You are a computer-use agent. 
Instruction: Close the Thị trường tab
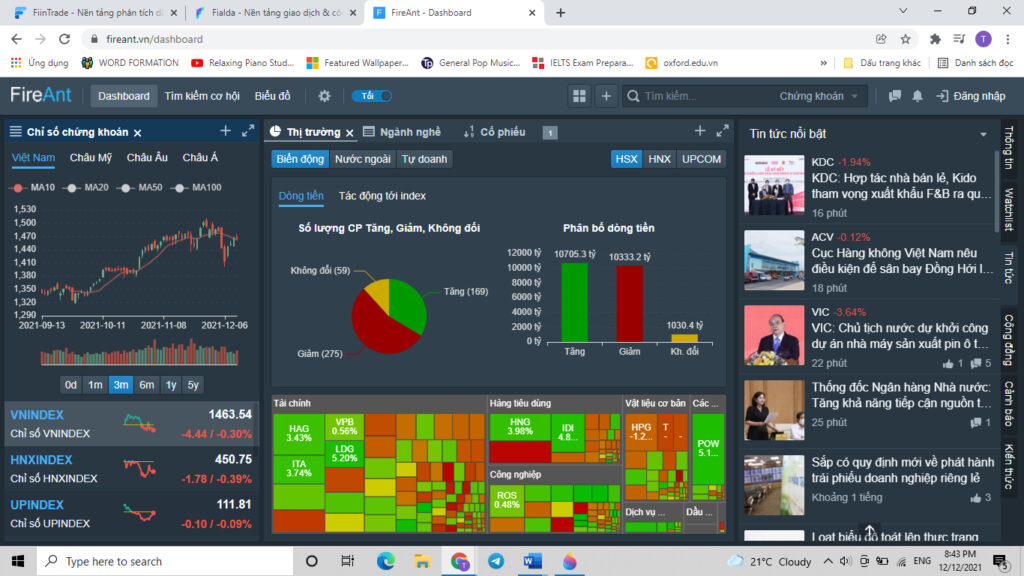point(350,133)
